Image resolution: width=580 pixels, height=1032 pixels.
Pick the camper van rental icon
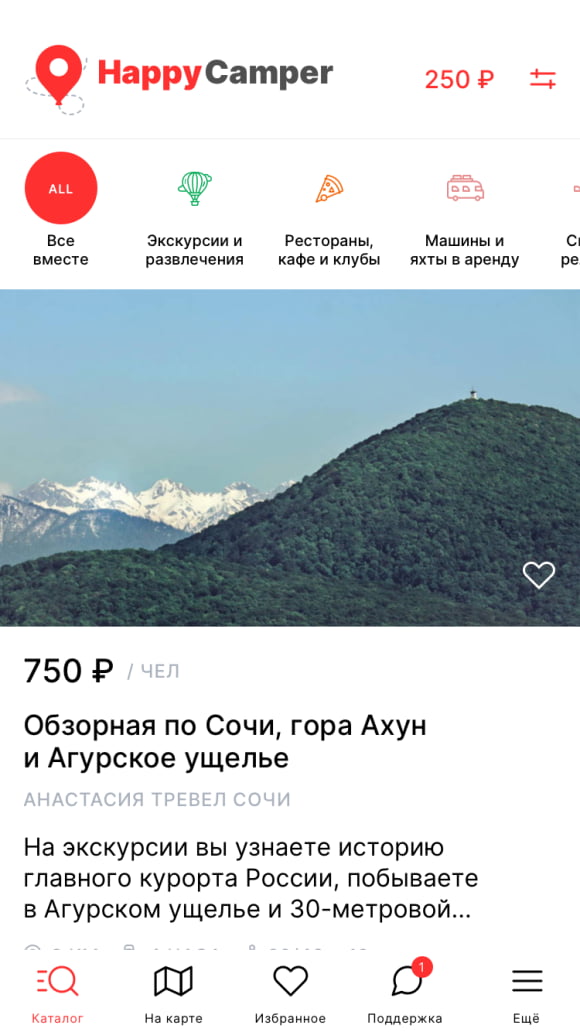[465, 188]
